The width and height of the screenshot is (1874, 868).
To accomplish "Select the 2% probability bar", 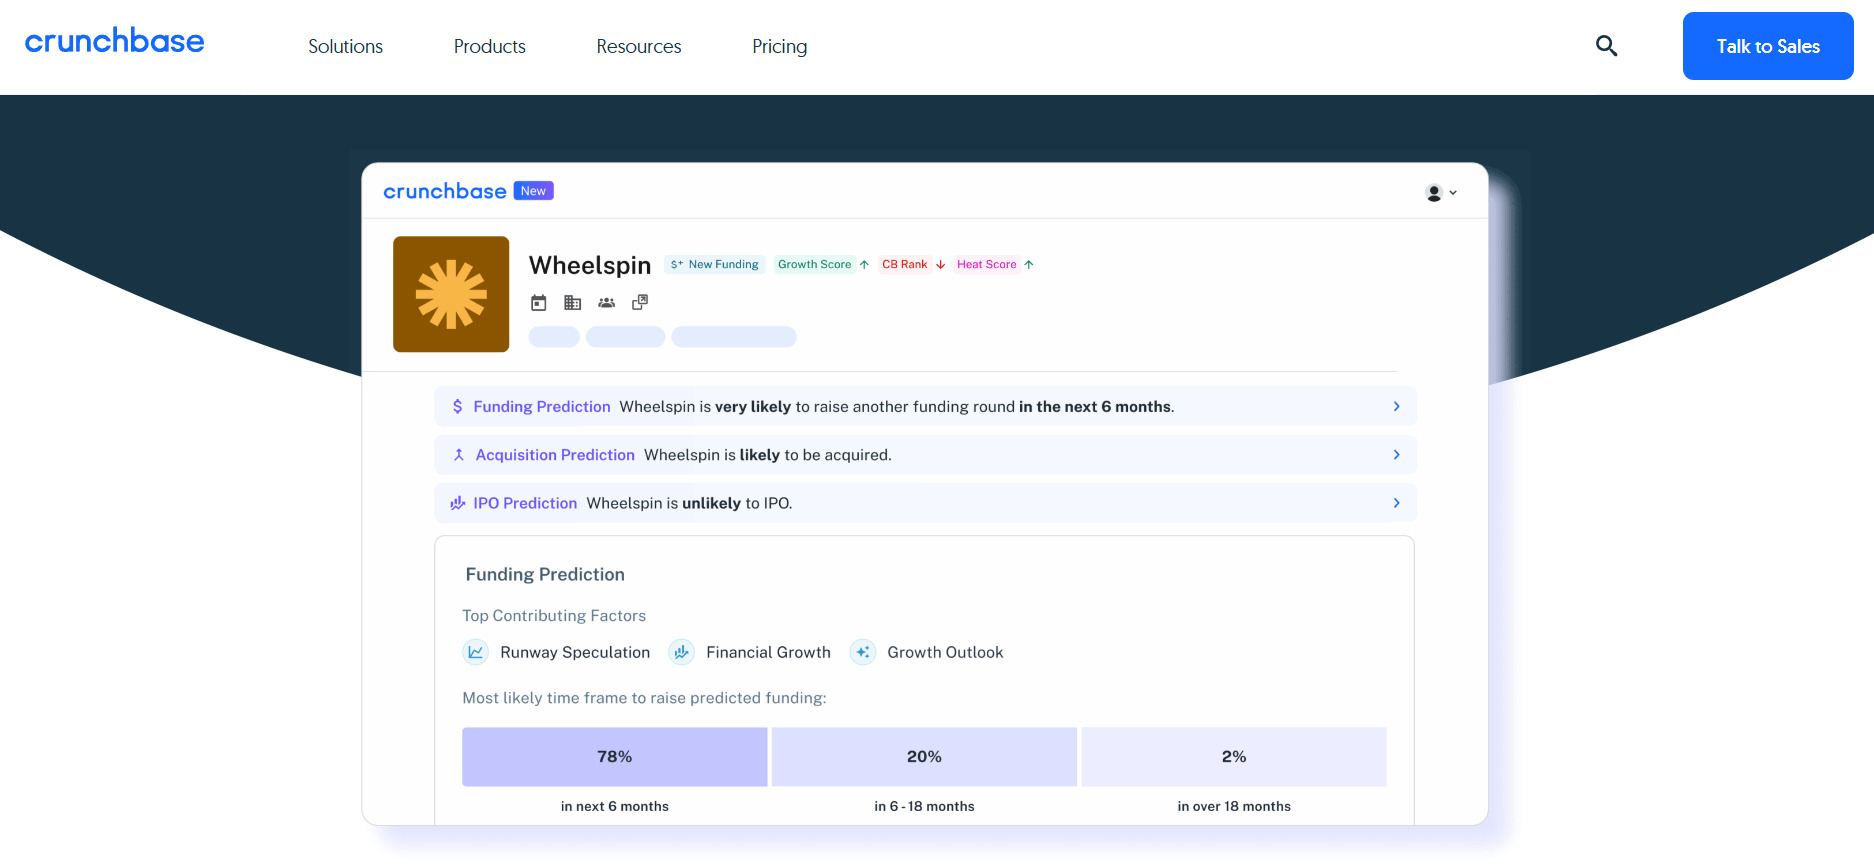I will click(x=1234, y=756).
